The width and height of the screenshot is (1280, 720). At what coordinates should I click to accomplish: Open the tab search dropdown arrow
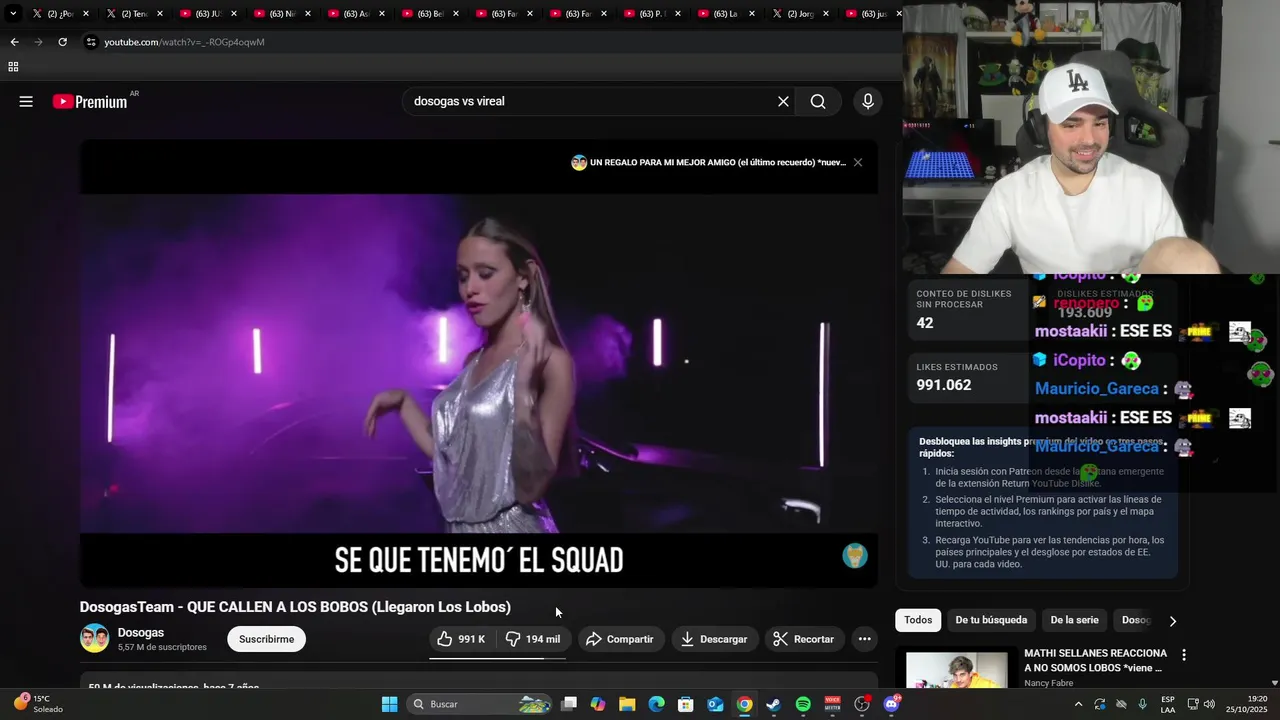click(12, 14)
